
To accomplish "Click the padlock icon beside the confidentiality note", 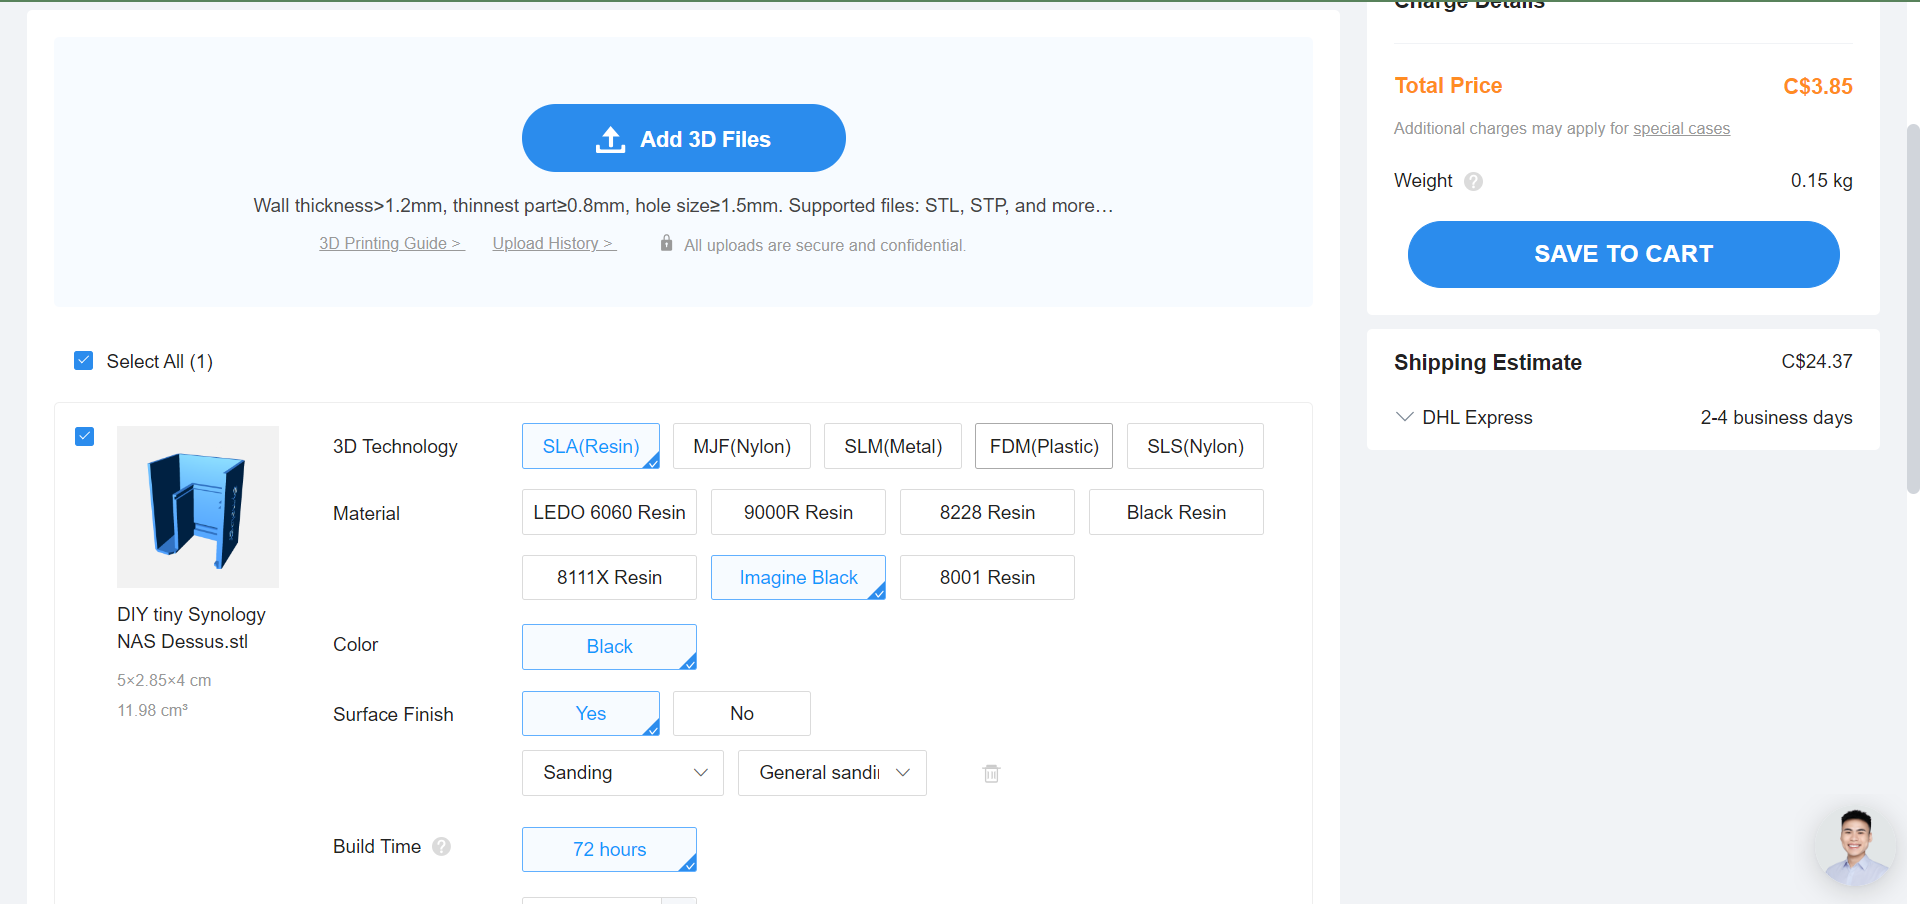I will click(x=666, y=243).
